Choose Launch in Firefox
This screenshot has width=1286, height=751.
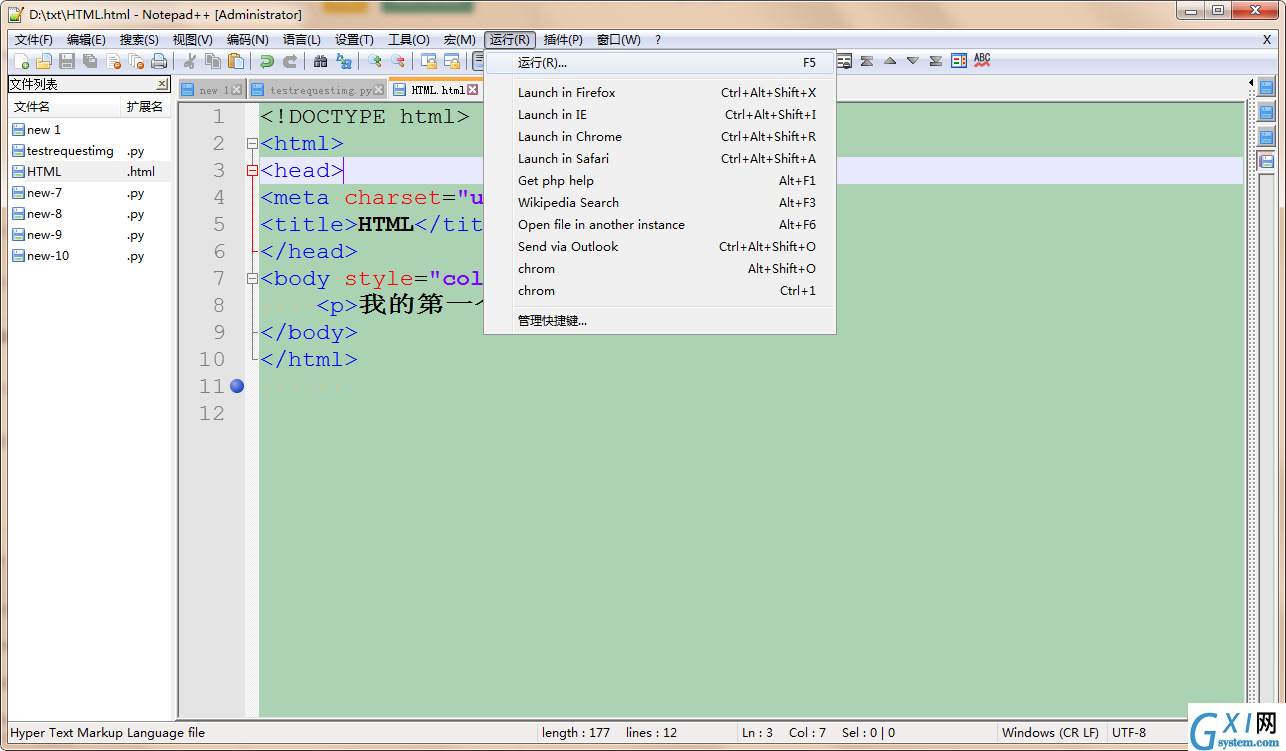point(660,93)
